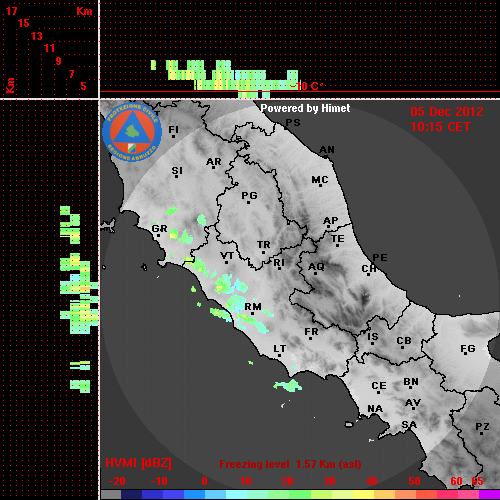Click the Freezing level 1.57 Km label
This screenshot has height=500, width=500.
(x=290, y=464)
